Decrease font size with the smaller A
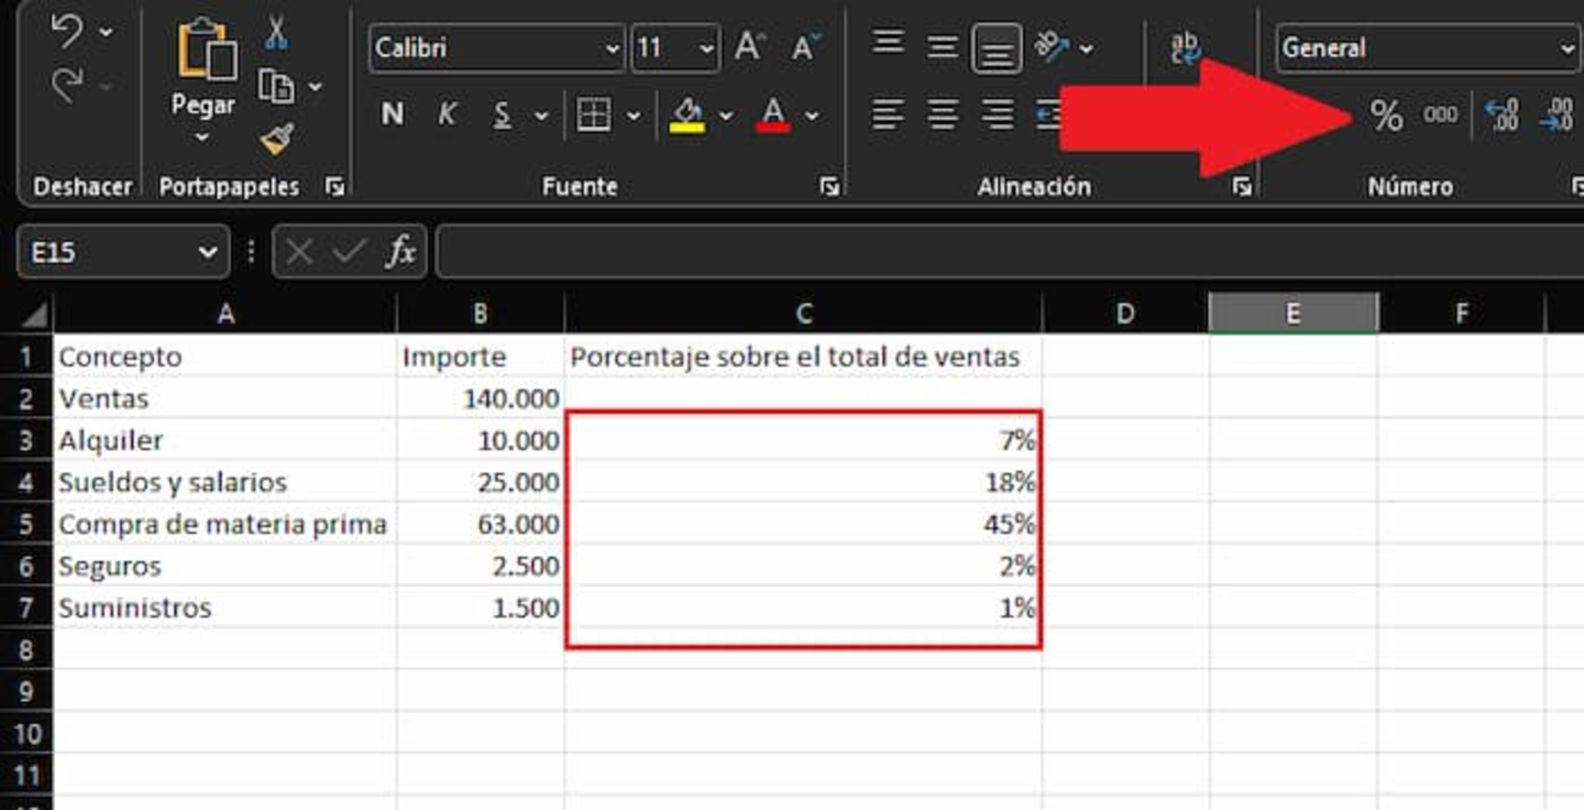 (x=806, y=46)
